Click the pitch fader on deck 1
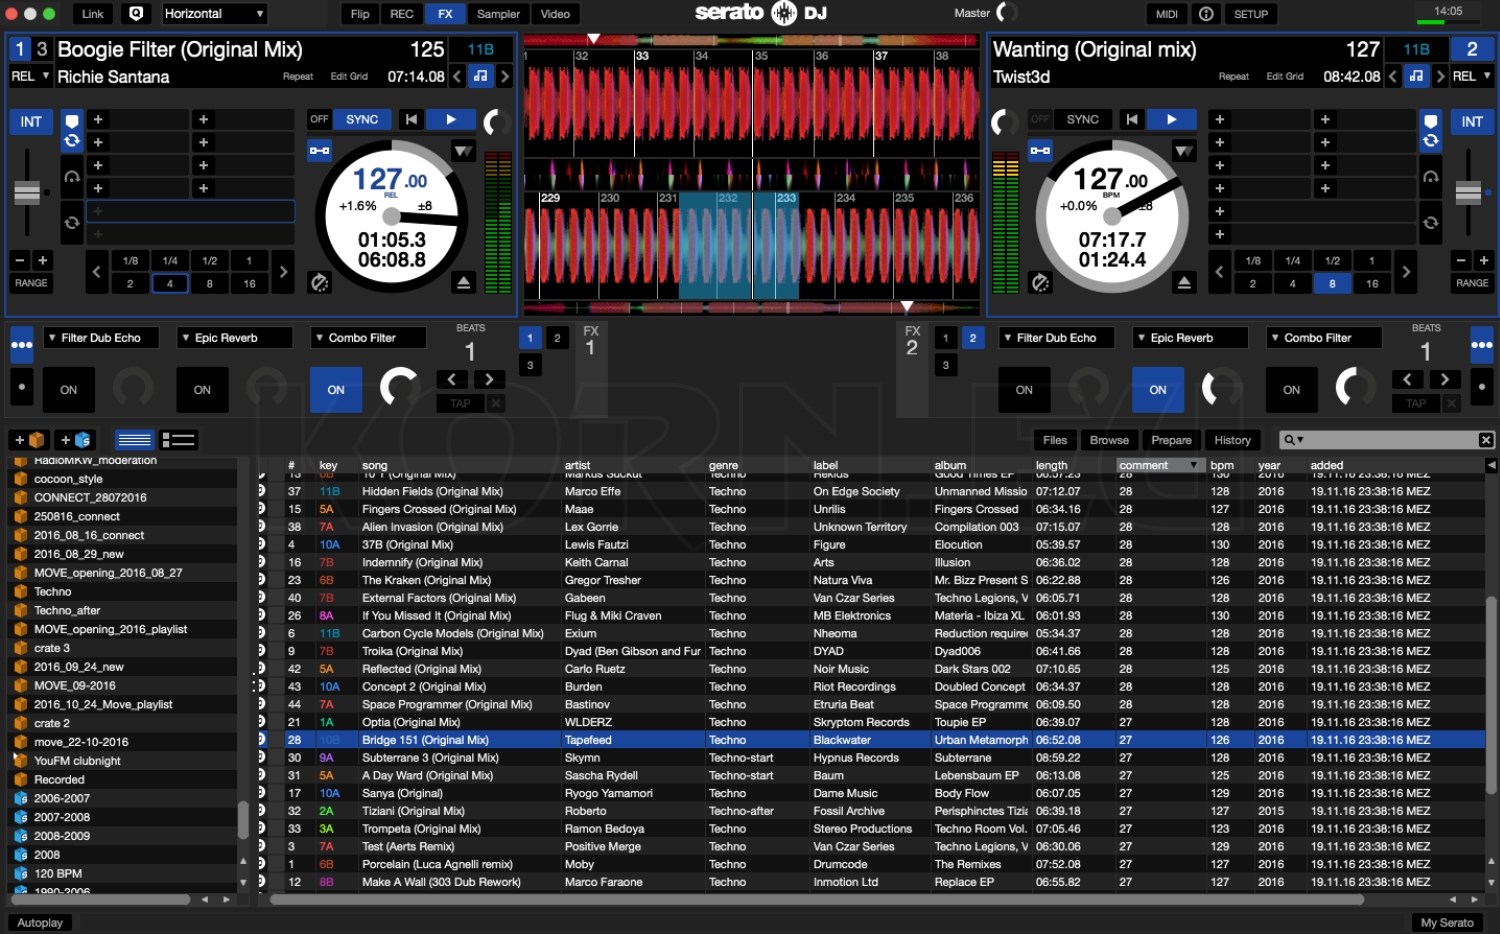The height and width of the screenshot is (934, 1500). 28,190
